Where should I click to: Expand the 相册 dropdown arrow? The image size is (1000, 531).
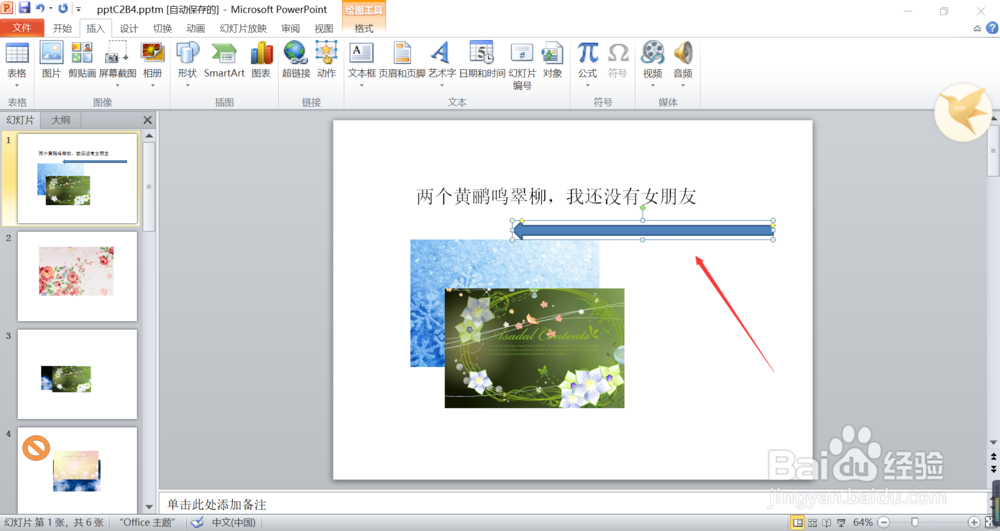tap(152, 85)
